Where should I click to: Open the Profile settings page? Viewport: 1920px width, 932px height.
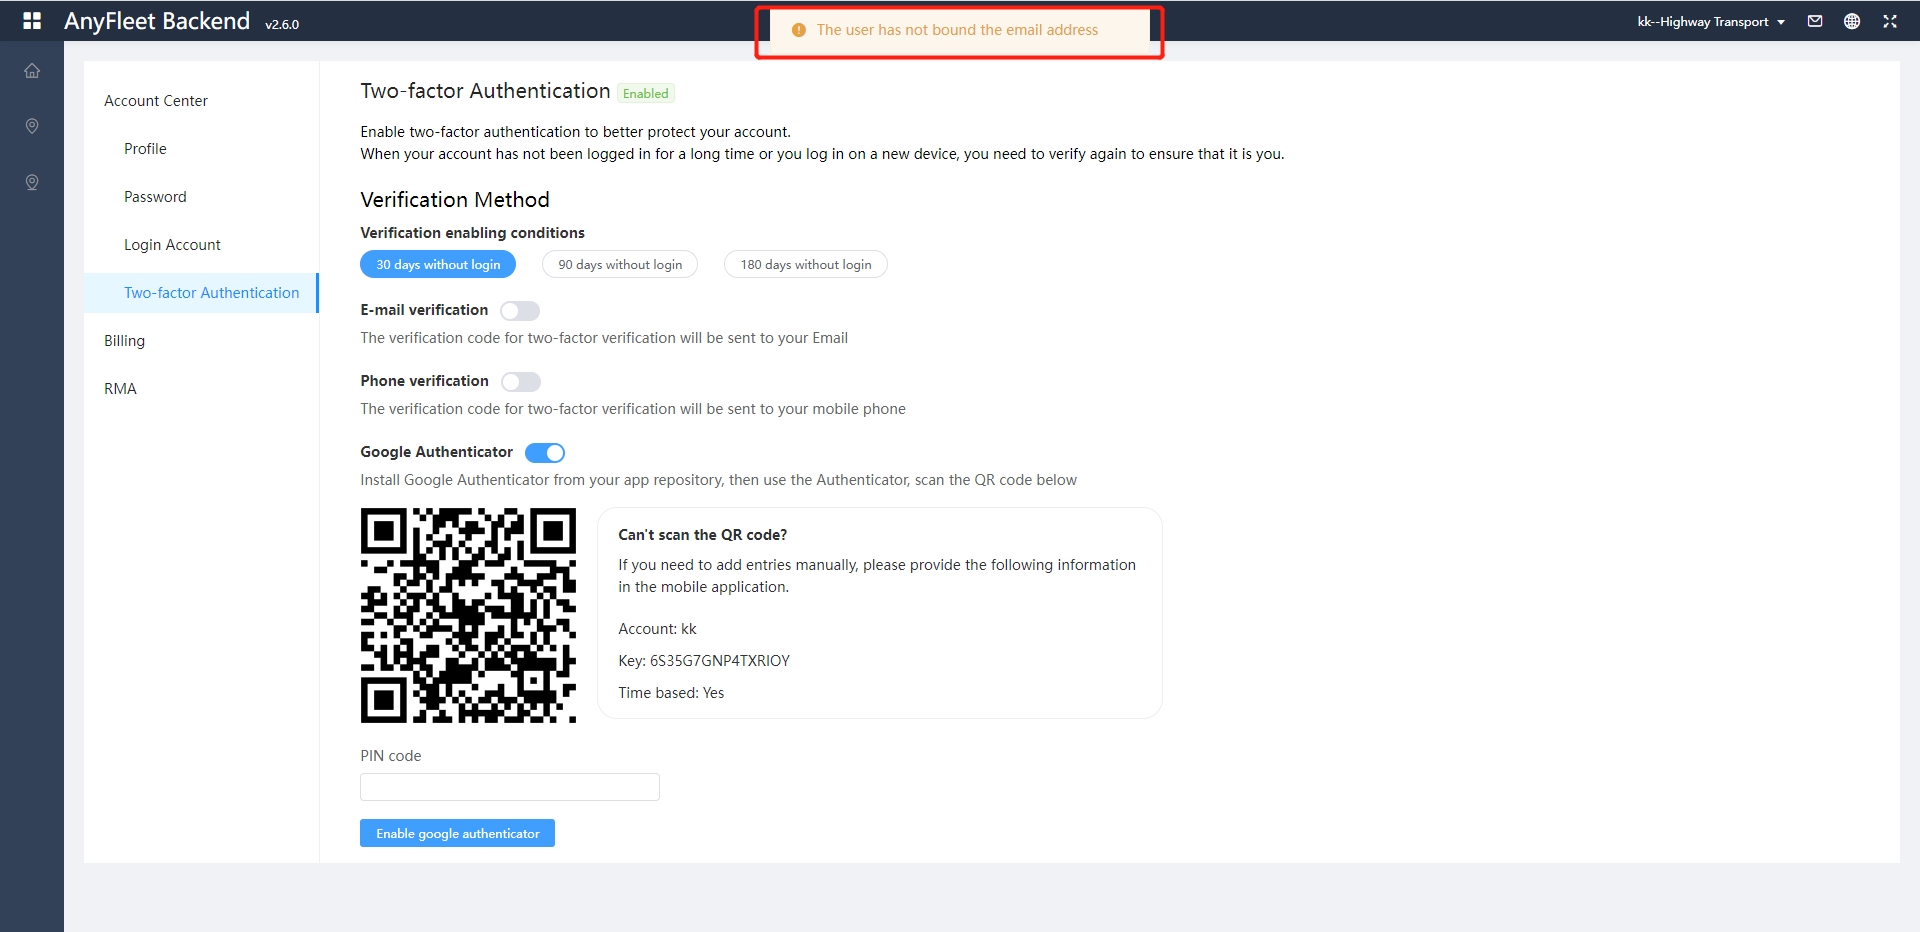click(x=145, y=148)
